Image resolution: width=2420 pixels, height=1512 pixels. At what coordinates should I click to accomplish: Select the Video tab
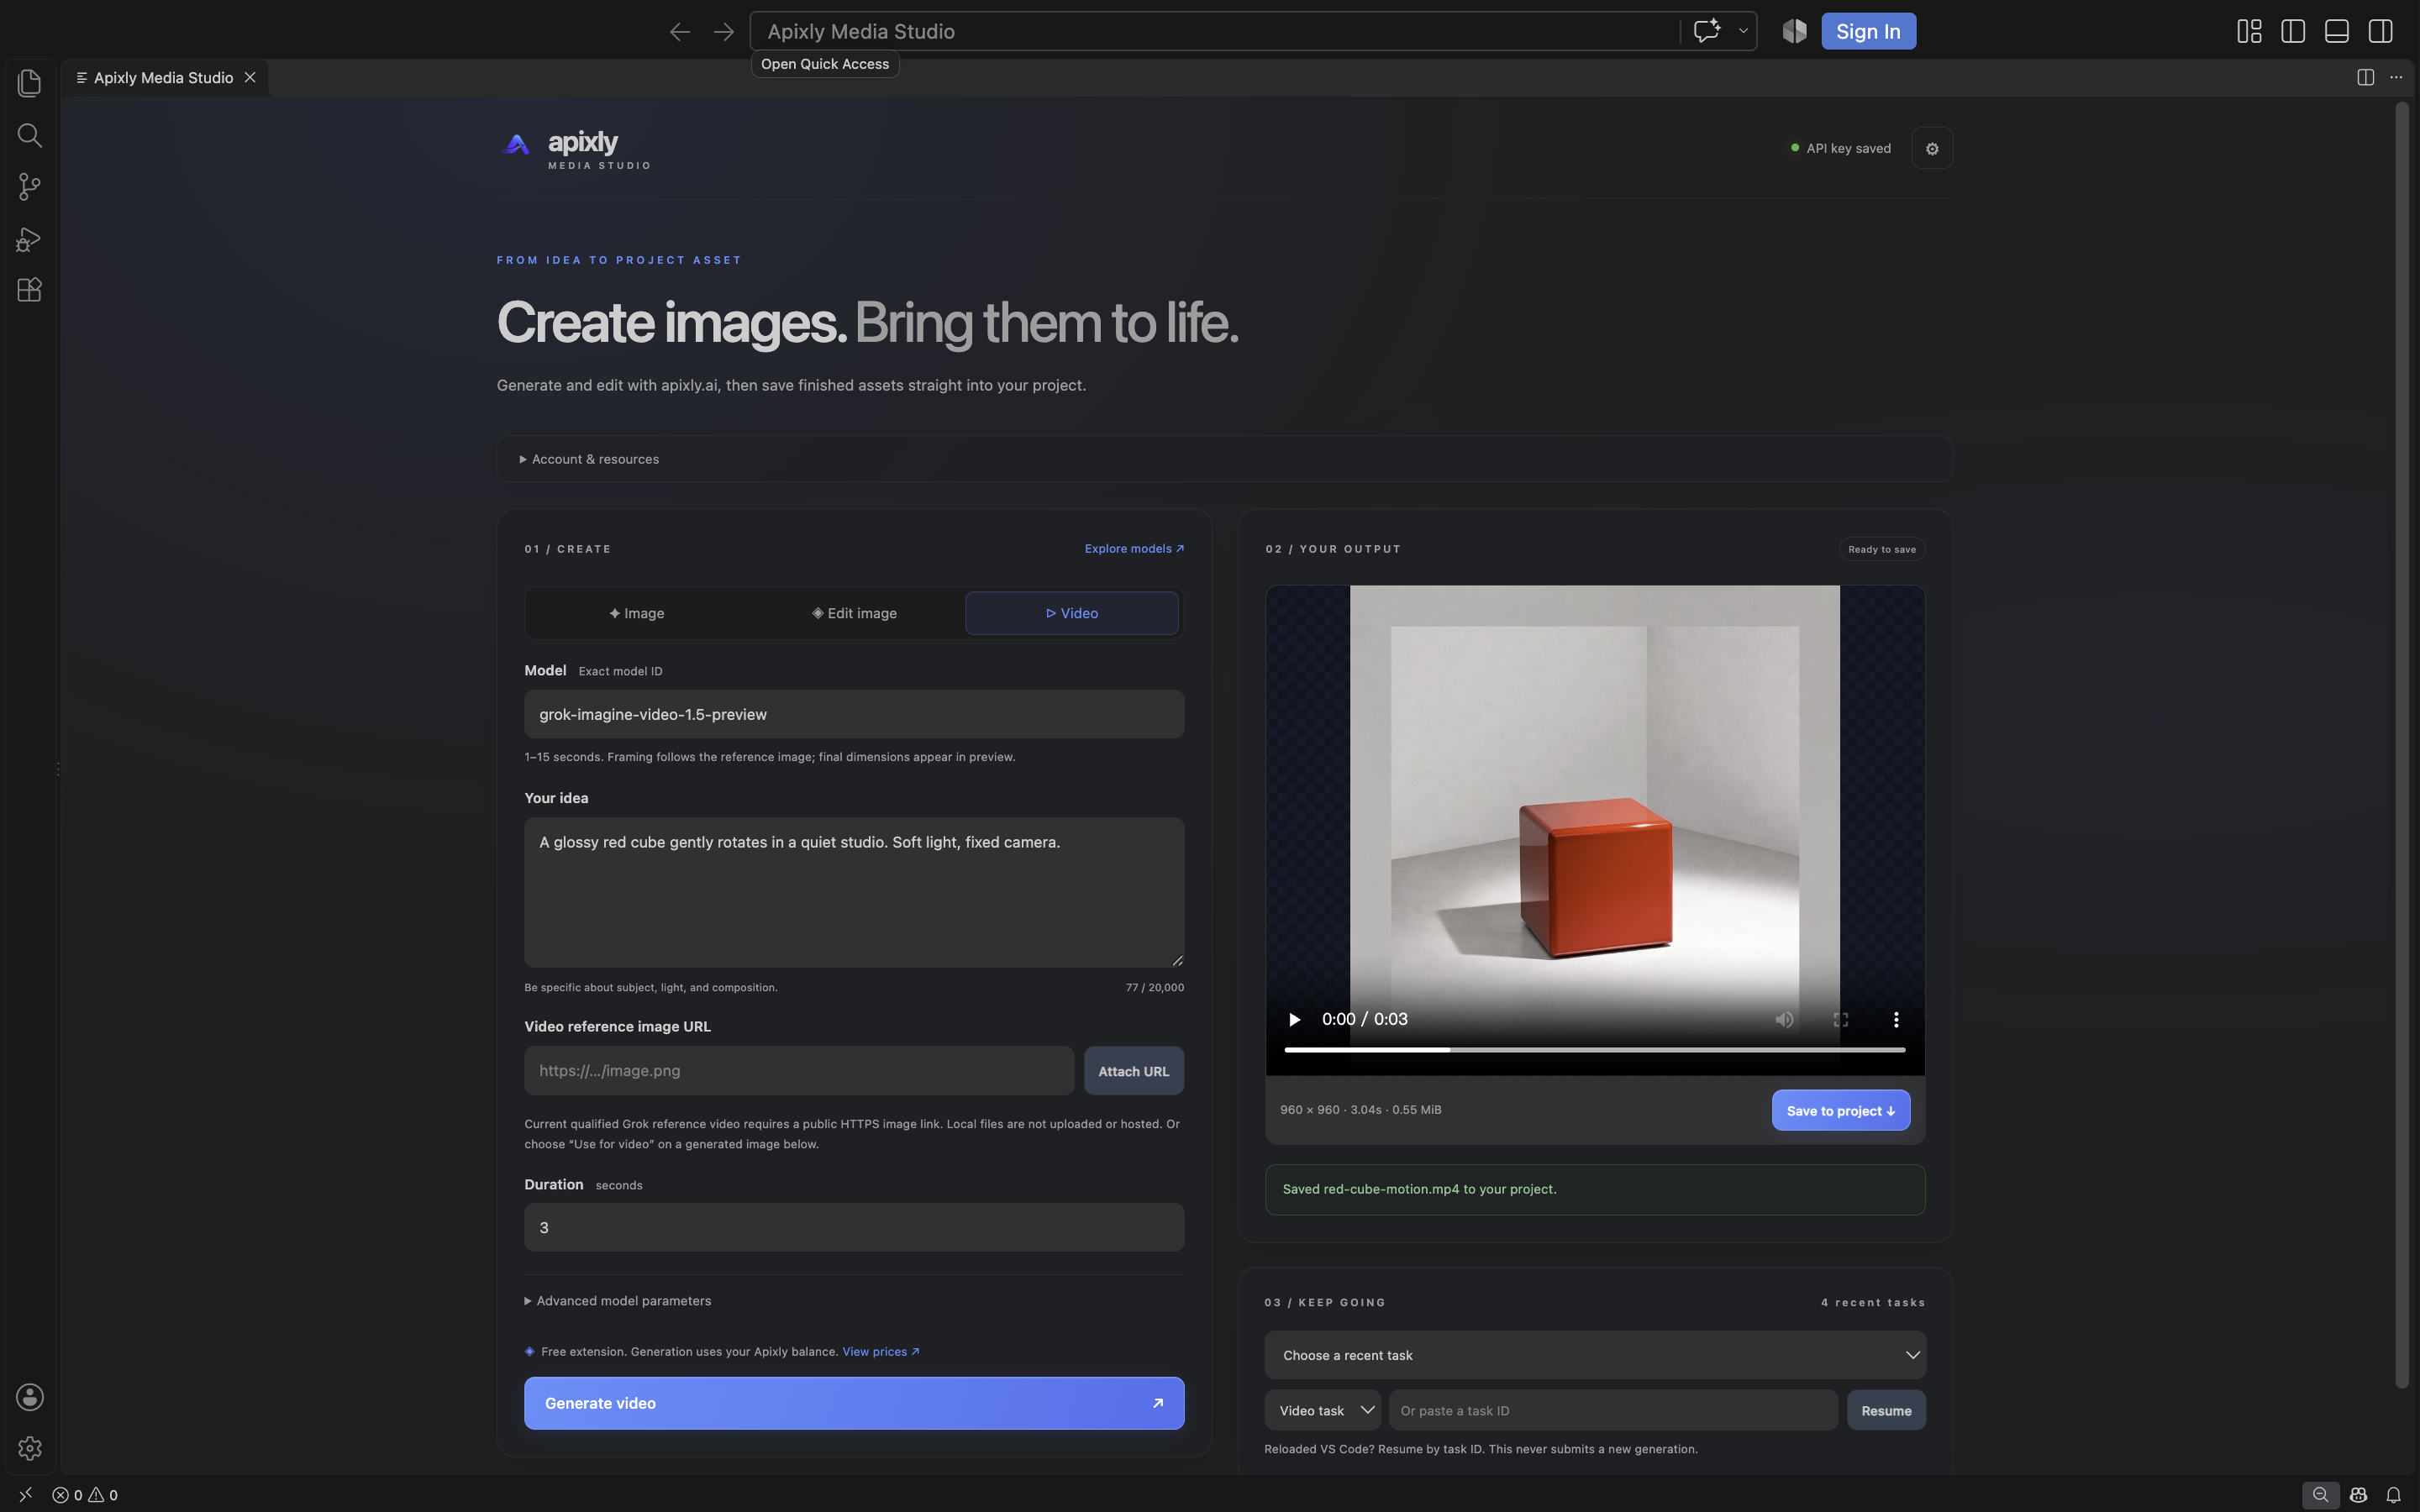pyautogui.click(x=1072, y=613)
